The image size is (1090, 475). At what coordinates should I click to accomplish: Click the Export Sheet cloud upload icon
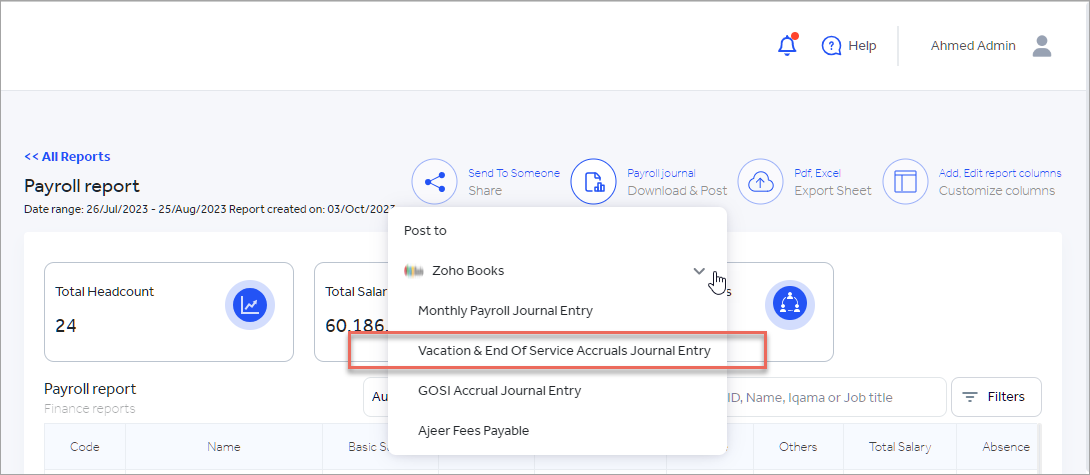pyautogui.click(x=760, y=182)
